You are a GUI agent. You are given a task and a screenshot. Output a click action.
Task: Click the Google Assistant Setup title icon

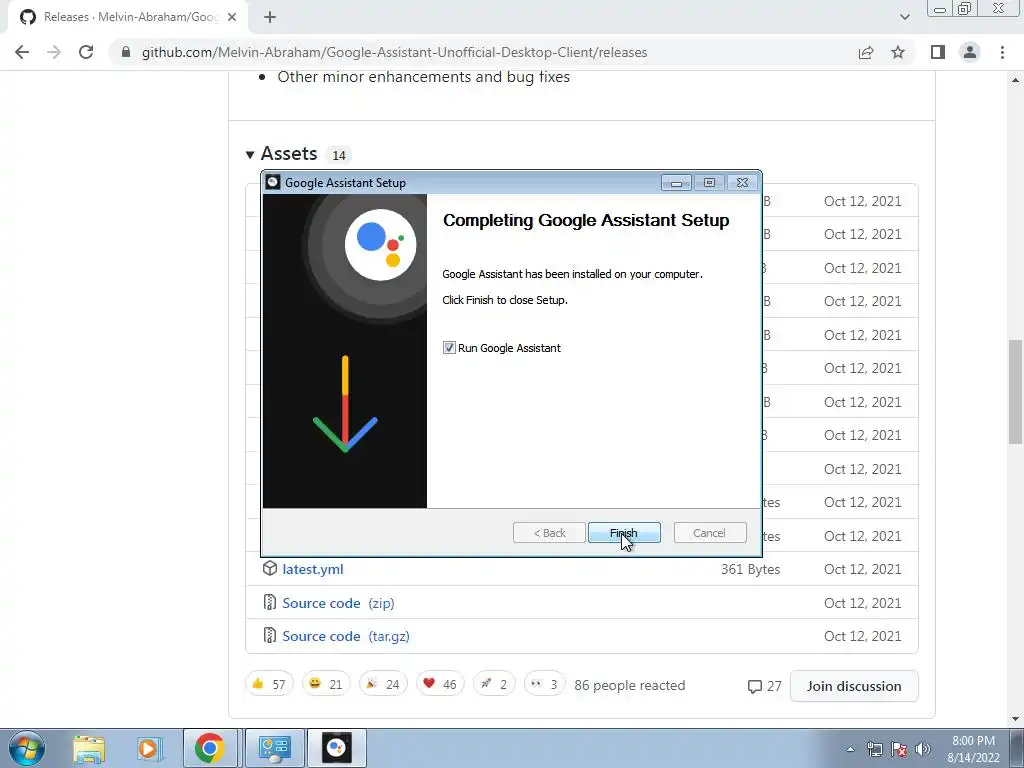click(273, 182)
